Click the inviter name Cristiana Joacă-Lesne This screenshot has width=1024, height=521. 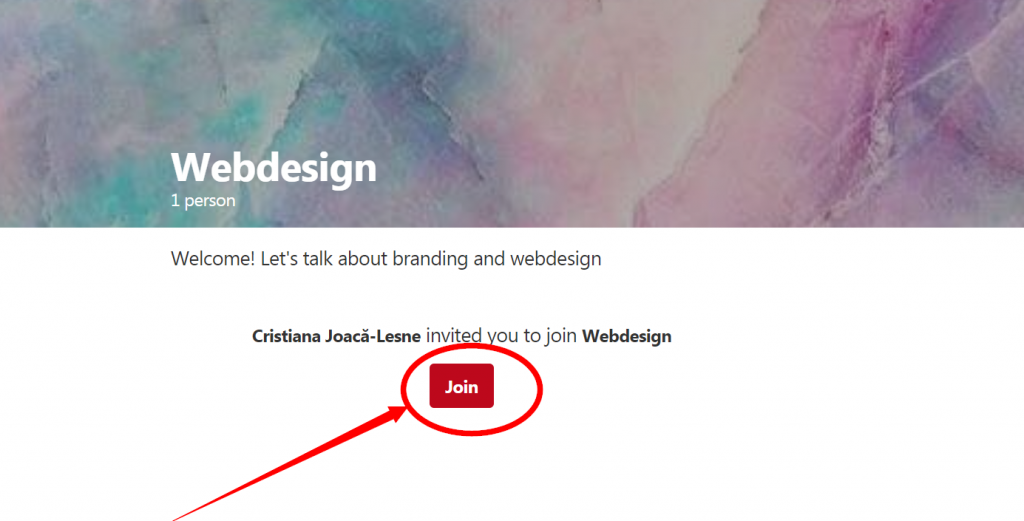(336, 336)
